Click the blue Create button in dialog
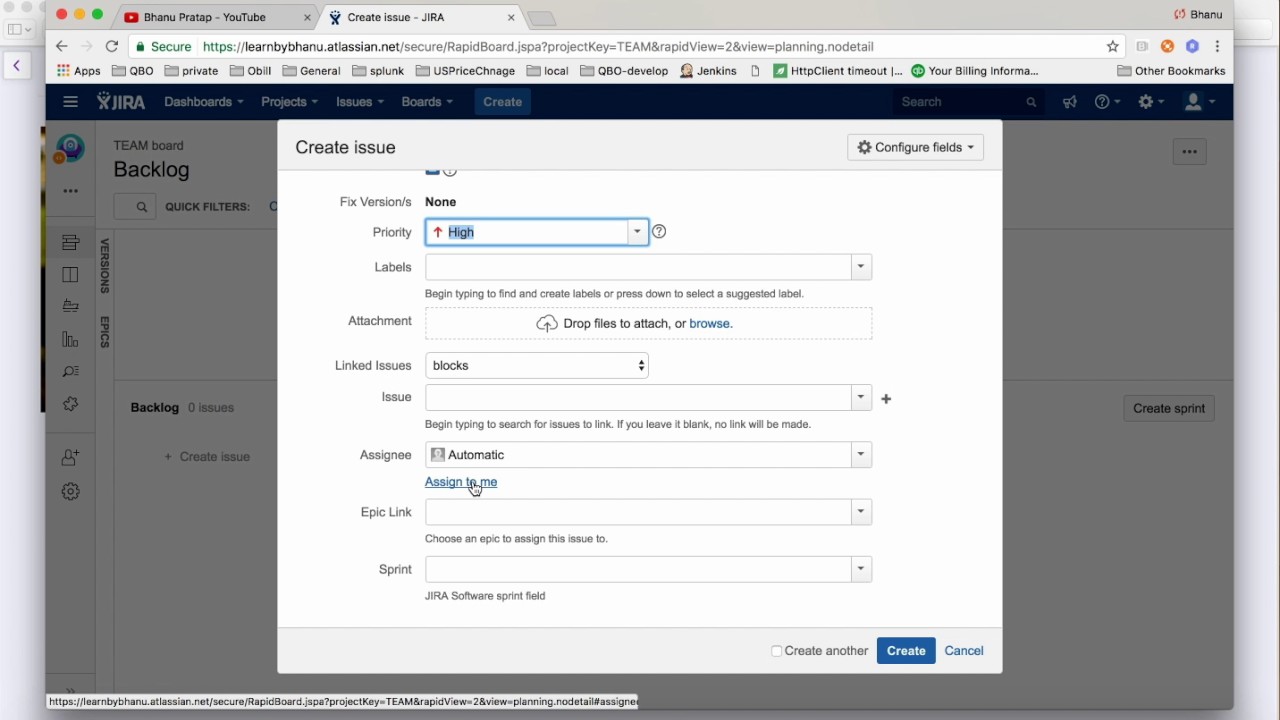The height and width of the screenshot is (720, 1280). coord(906,651)
